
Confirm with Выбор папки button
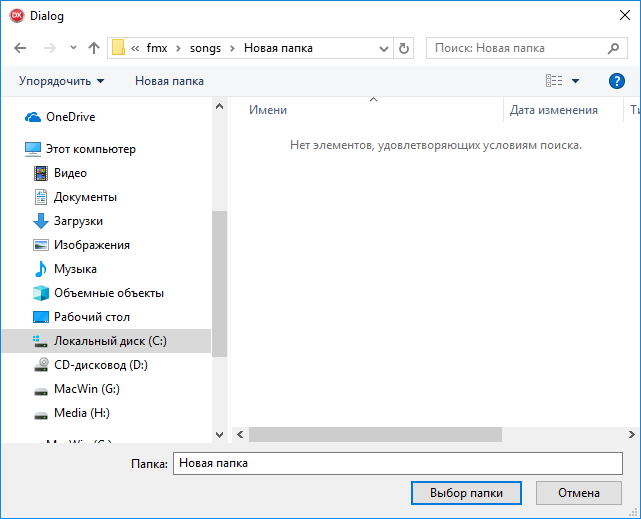pos(466,493)
